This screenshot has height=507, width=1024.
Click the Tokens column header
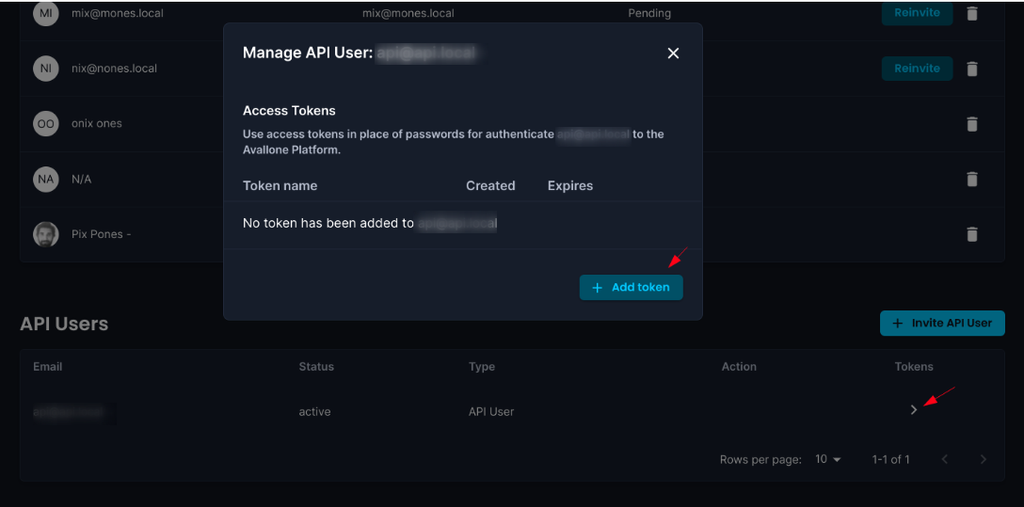pyautogui.click(x=914, y=367)
